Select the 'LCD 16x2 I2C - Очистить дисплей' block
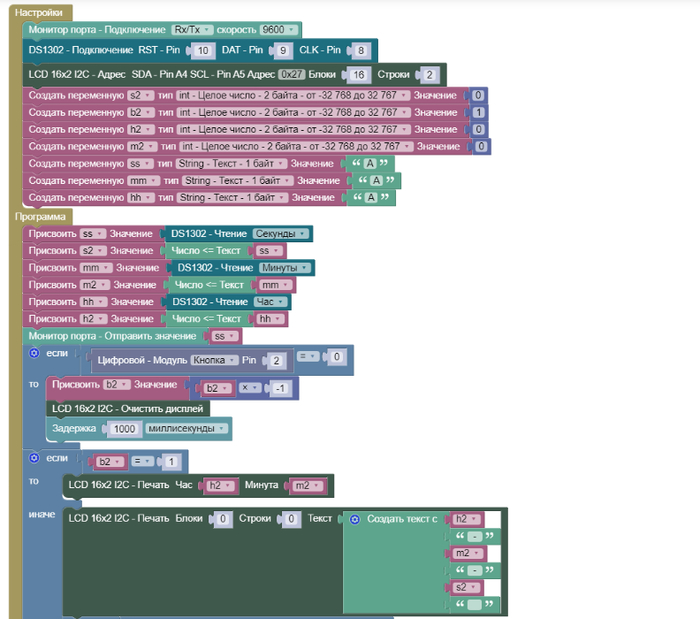 click(x=128, y=408)
